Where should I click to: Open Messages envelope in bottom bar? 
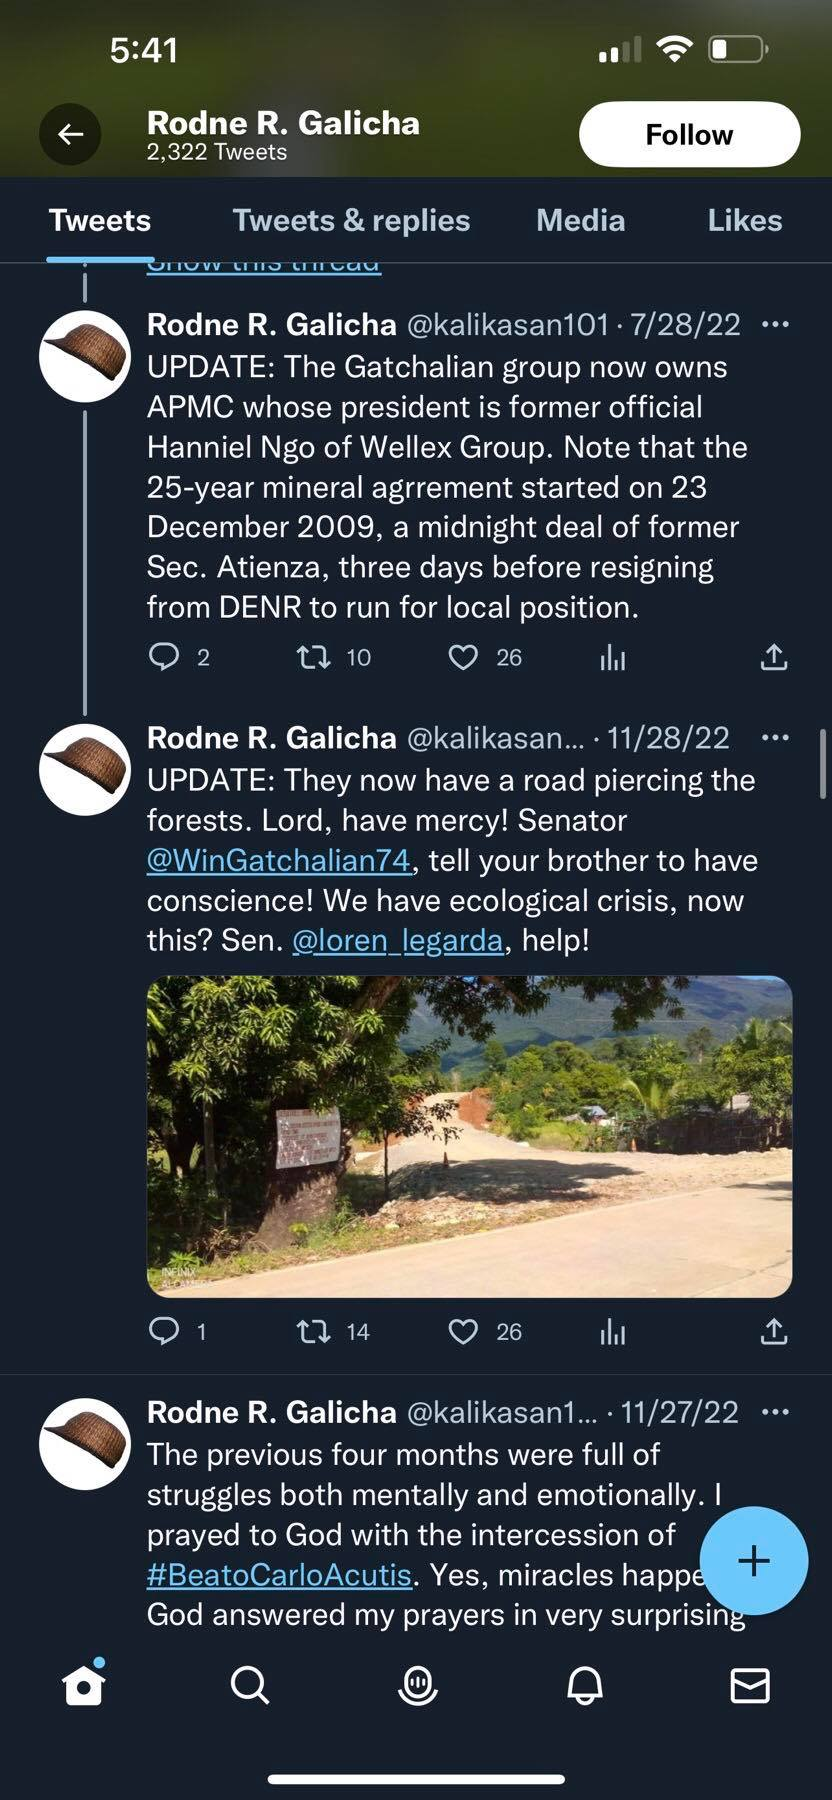click(x=750, y=1685)
